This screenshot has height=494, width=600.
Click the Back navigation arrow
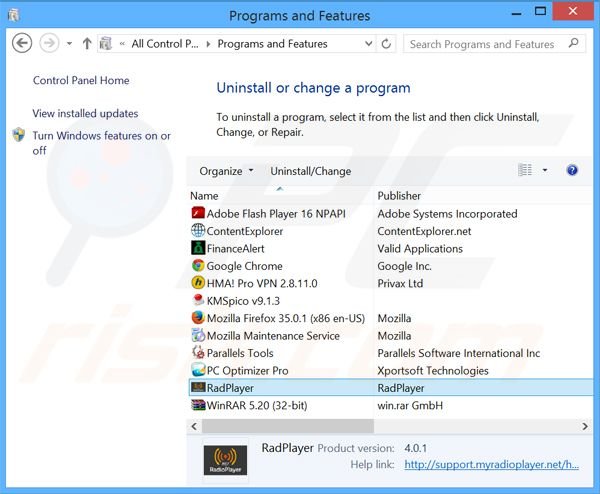22,43
